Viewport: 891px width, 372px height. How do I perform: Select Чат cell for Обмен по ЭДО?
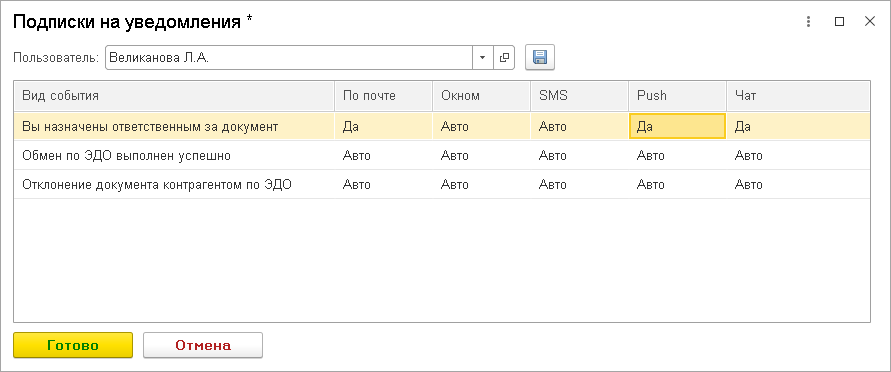point(798,156)
